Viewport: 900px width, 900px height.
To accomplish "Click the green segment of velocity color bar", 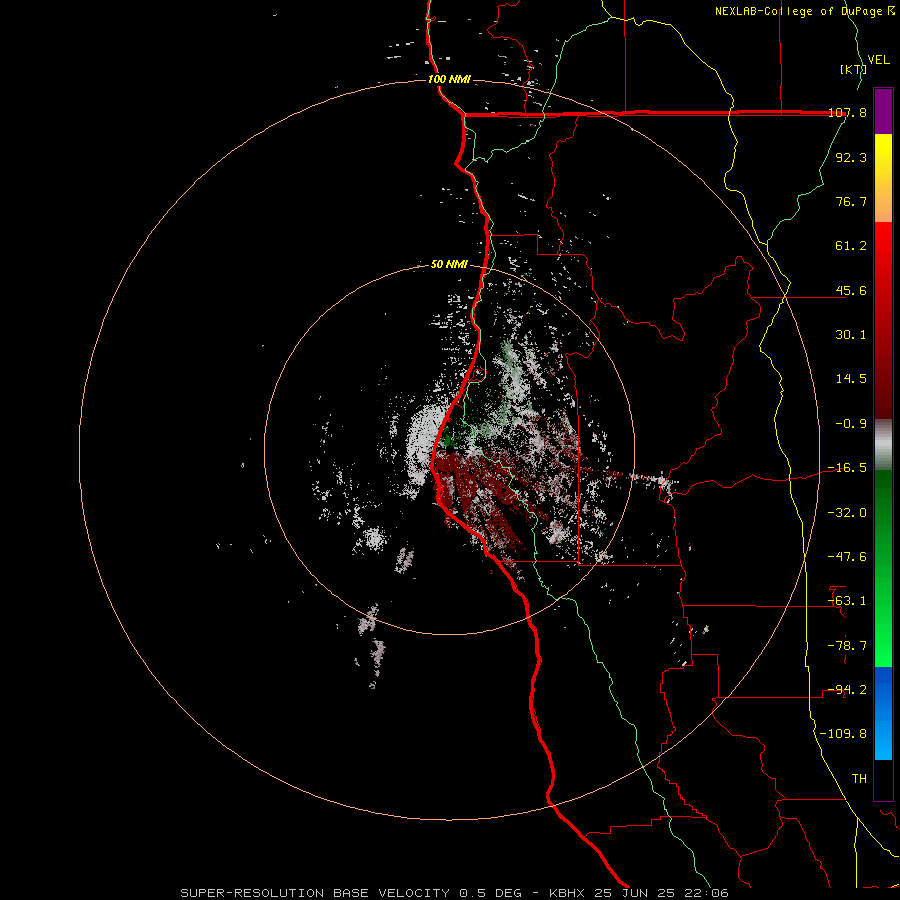I will pyautogui.click(x=883, y=568).
